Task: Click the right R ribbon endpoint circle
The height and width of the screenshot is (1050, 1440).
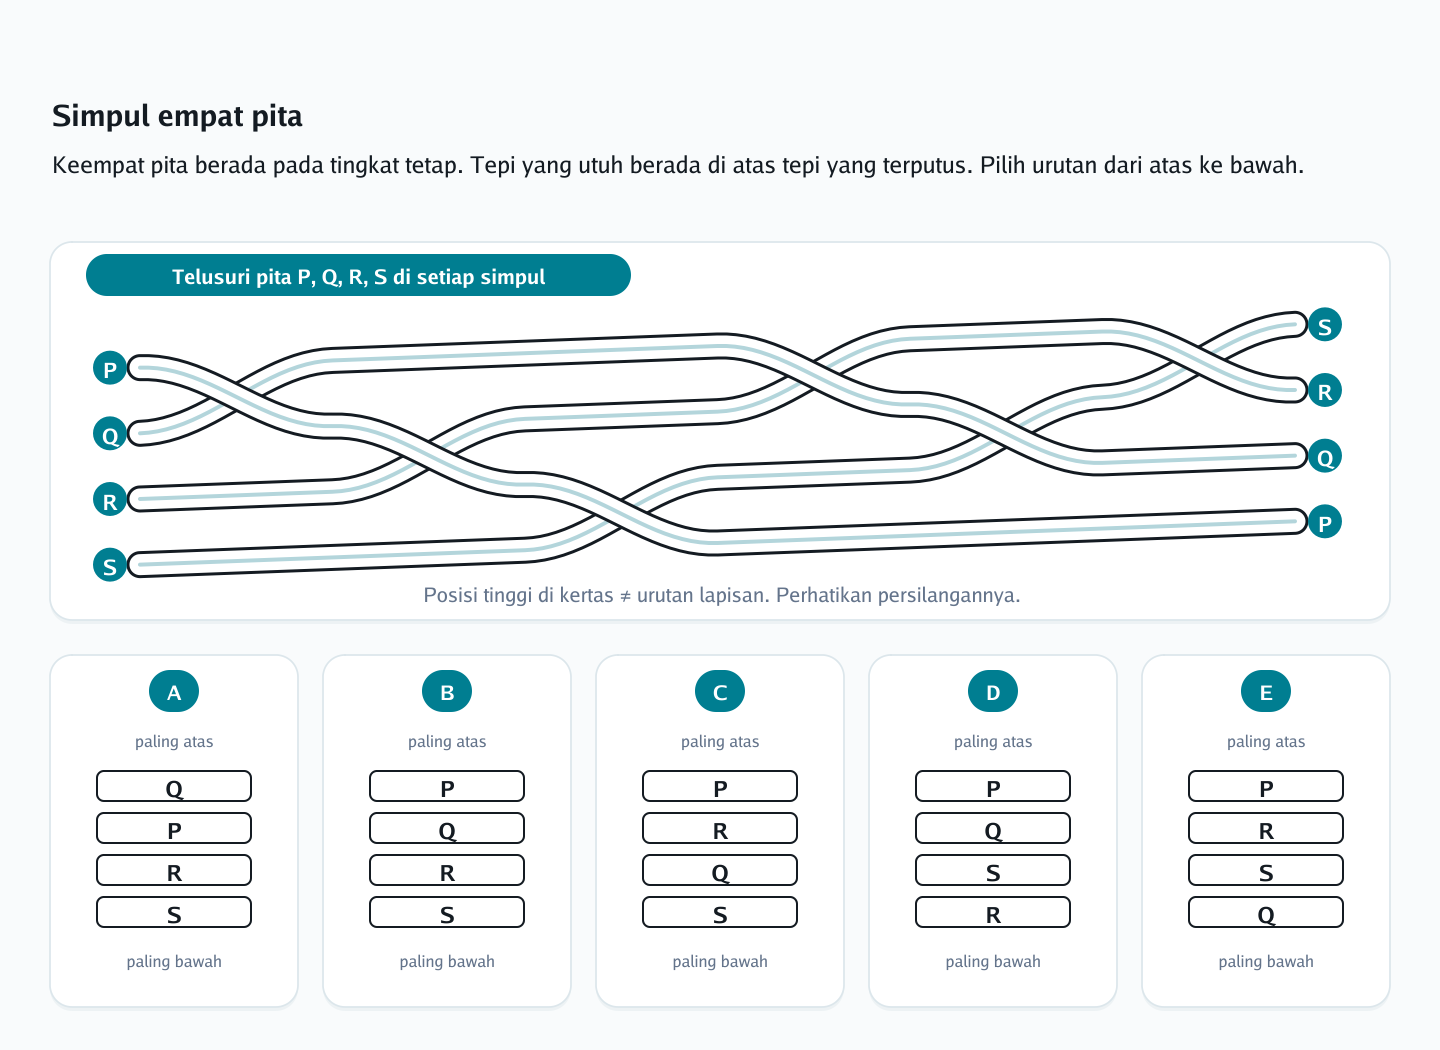Action: 1325,391
